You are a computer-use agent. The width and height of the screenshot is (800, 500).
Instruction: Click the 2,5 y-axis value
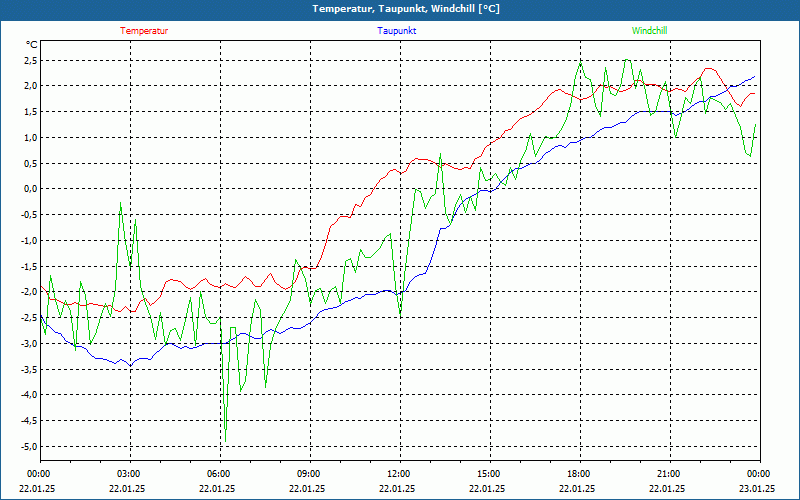tap(31, 61)
